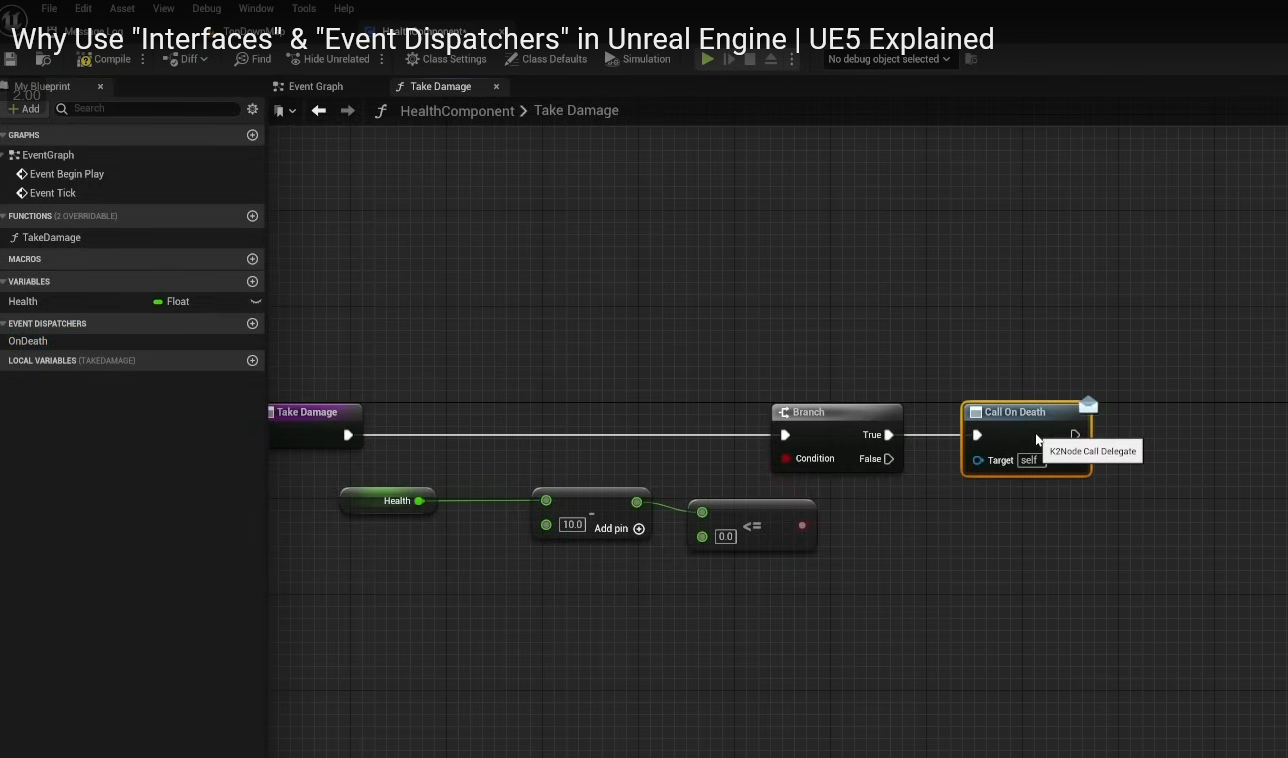Open the debug object selector dropdown
The width and height of the screenshot is (1288, 758).
tap(888, 59)
